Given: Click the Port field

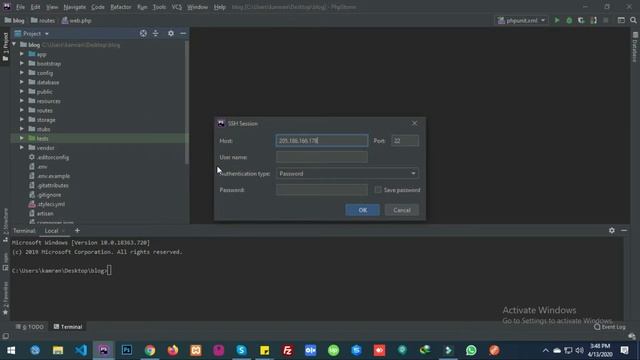Looking at the screenshot, I should tap(404, 140).
